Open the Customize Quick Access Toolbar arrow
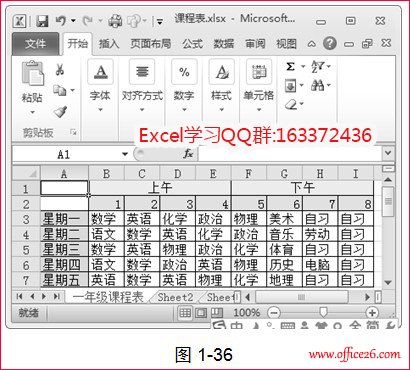 [160, 22]
